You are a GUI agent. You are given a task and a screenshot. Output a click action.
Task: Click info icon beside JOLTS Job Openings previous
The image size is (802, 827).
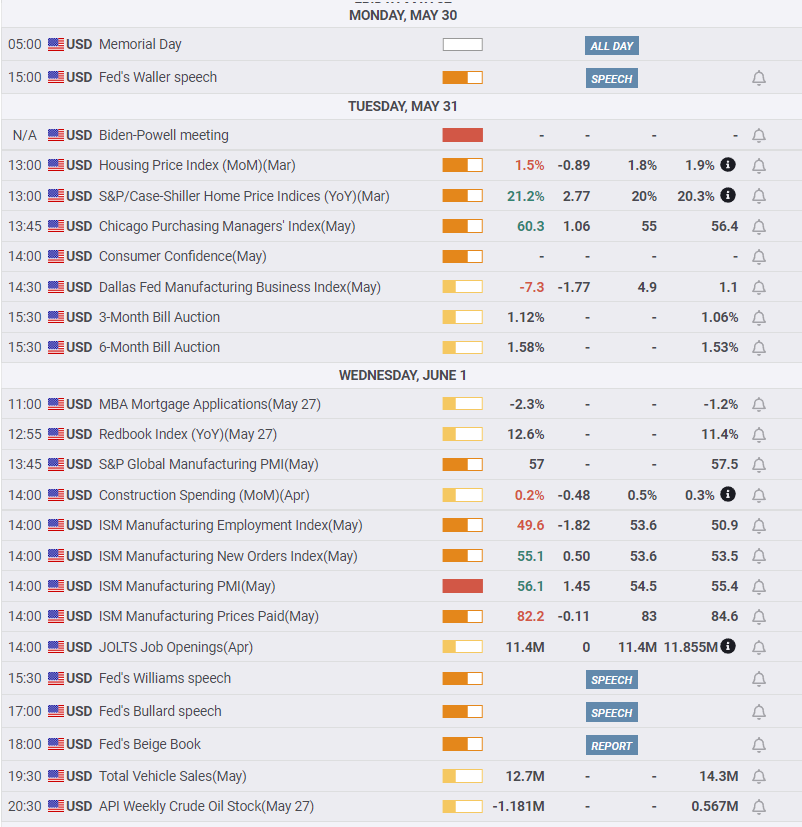click(x=728, y=647)
